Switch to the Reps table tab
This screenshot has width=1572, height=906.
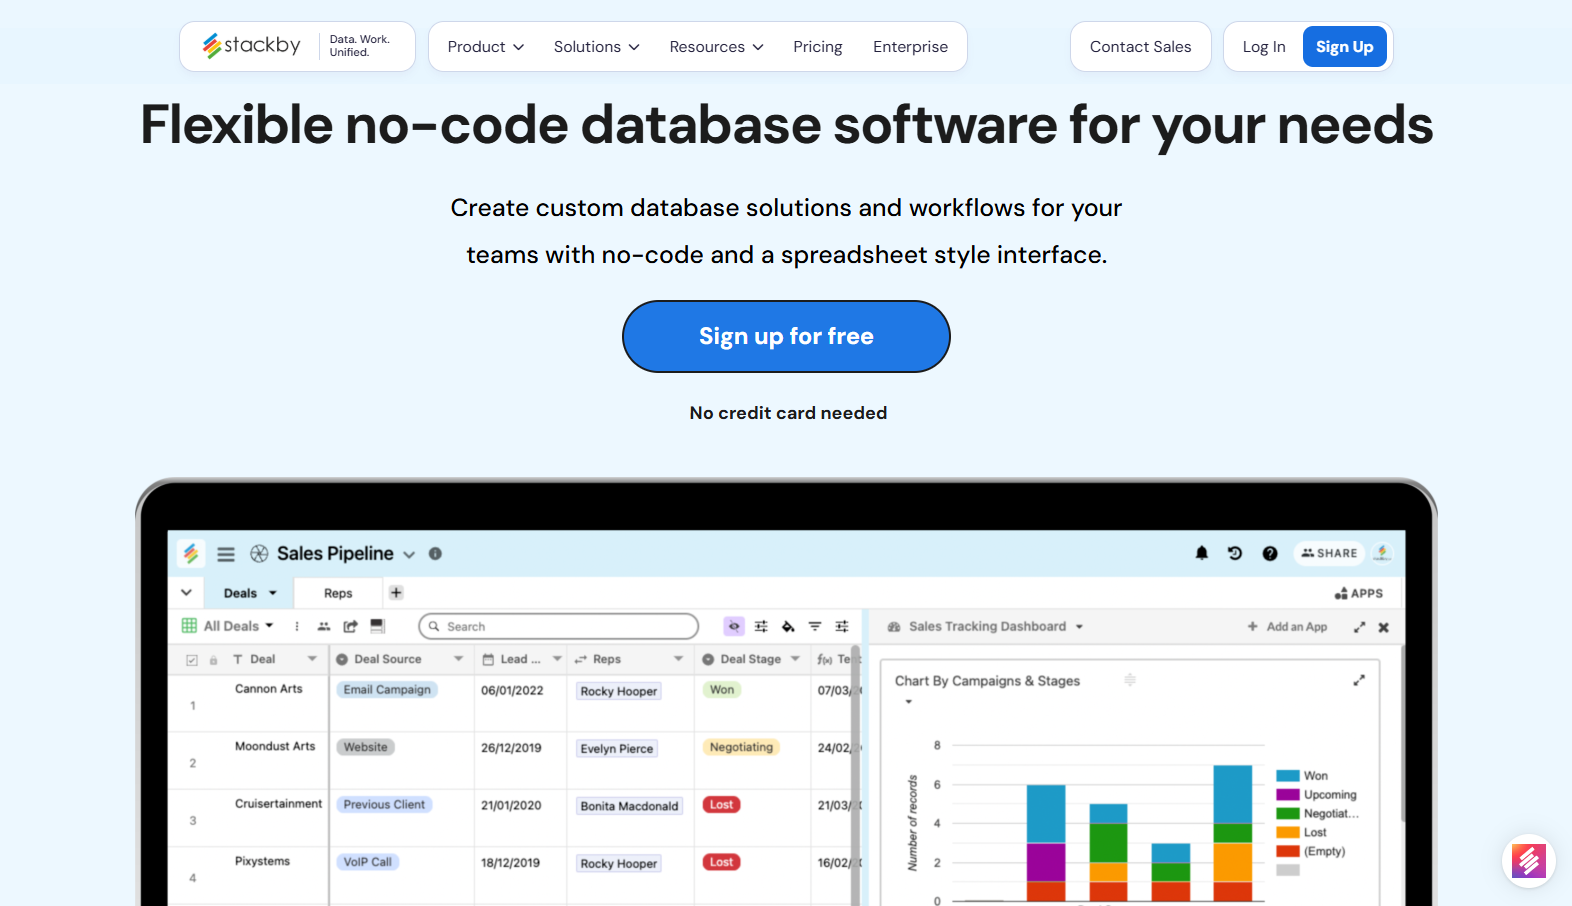pyautogui.click(x=338, y=593)
